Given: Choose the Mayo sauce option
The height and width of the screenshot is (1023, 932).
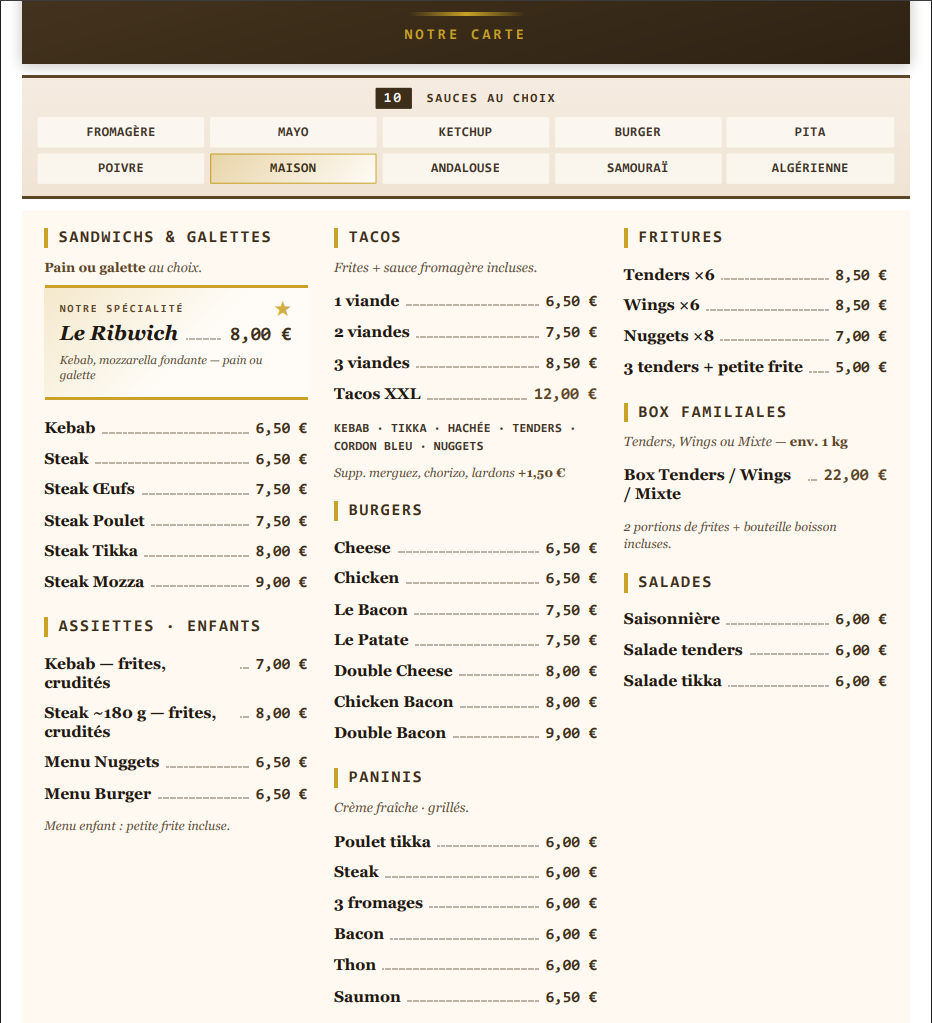Looking at the screenshot, I should [293, 132].
